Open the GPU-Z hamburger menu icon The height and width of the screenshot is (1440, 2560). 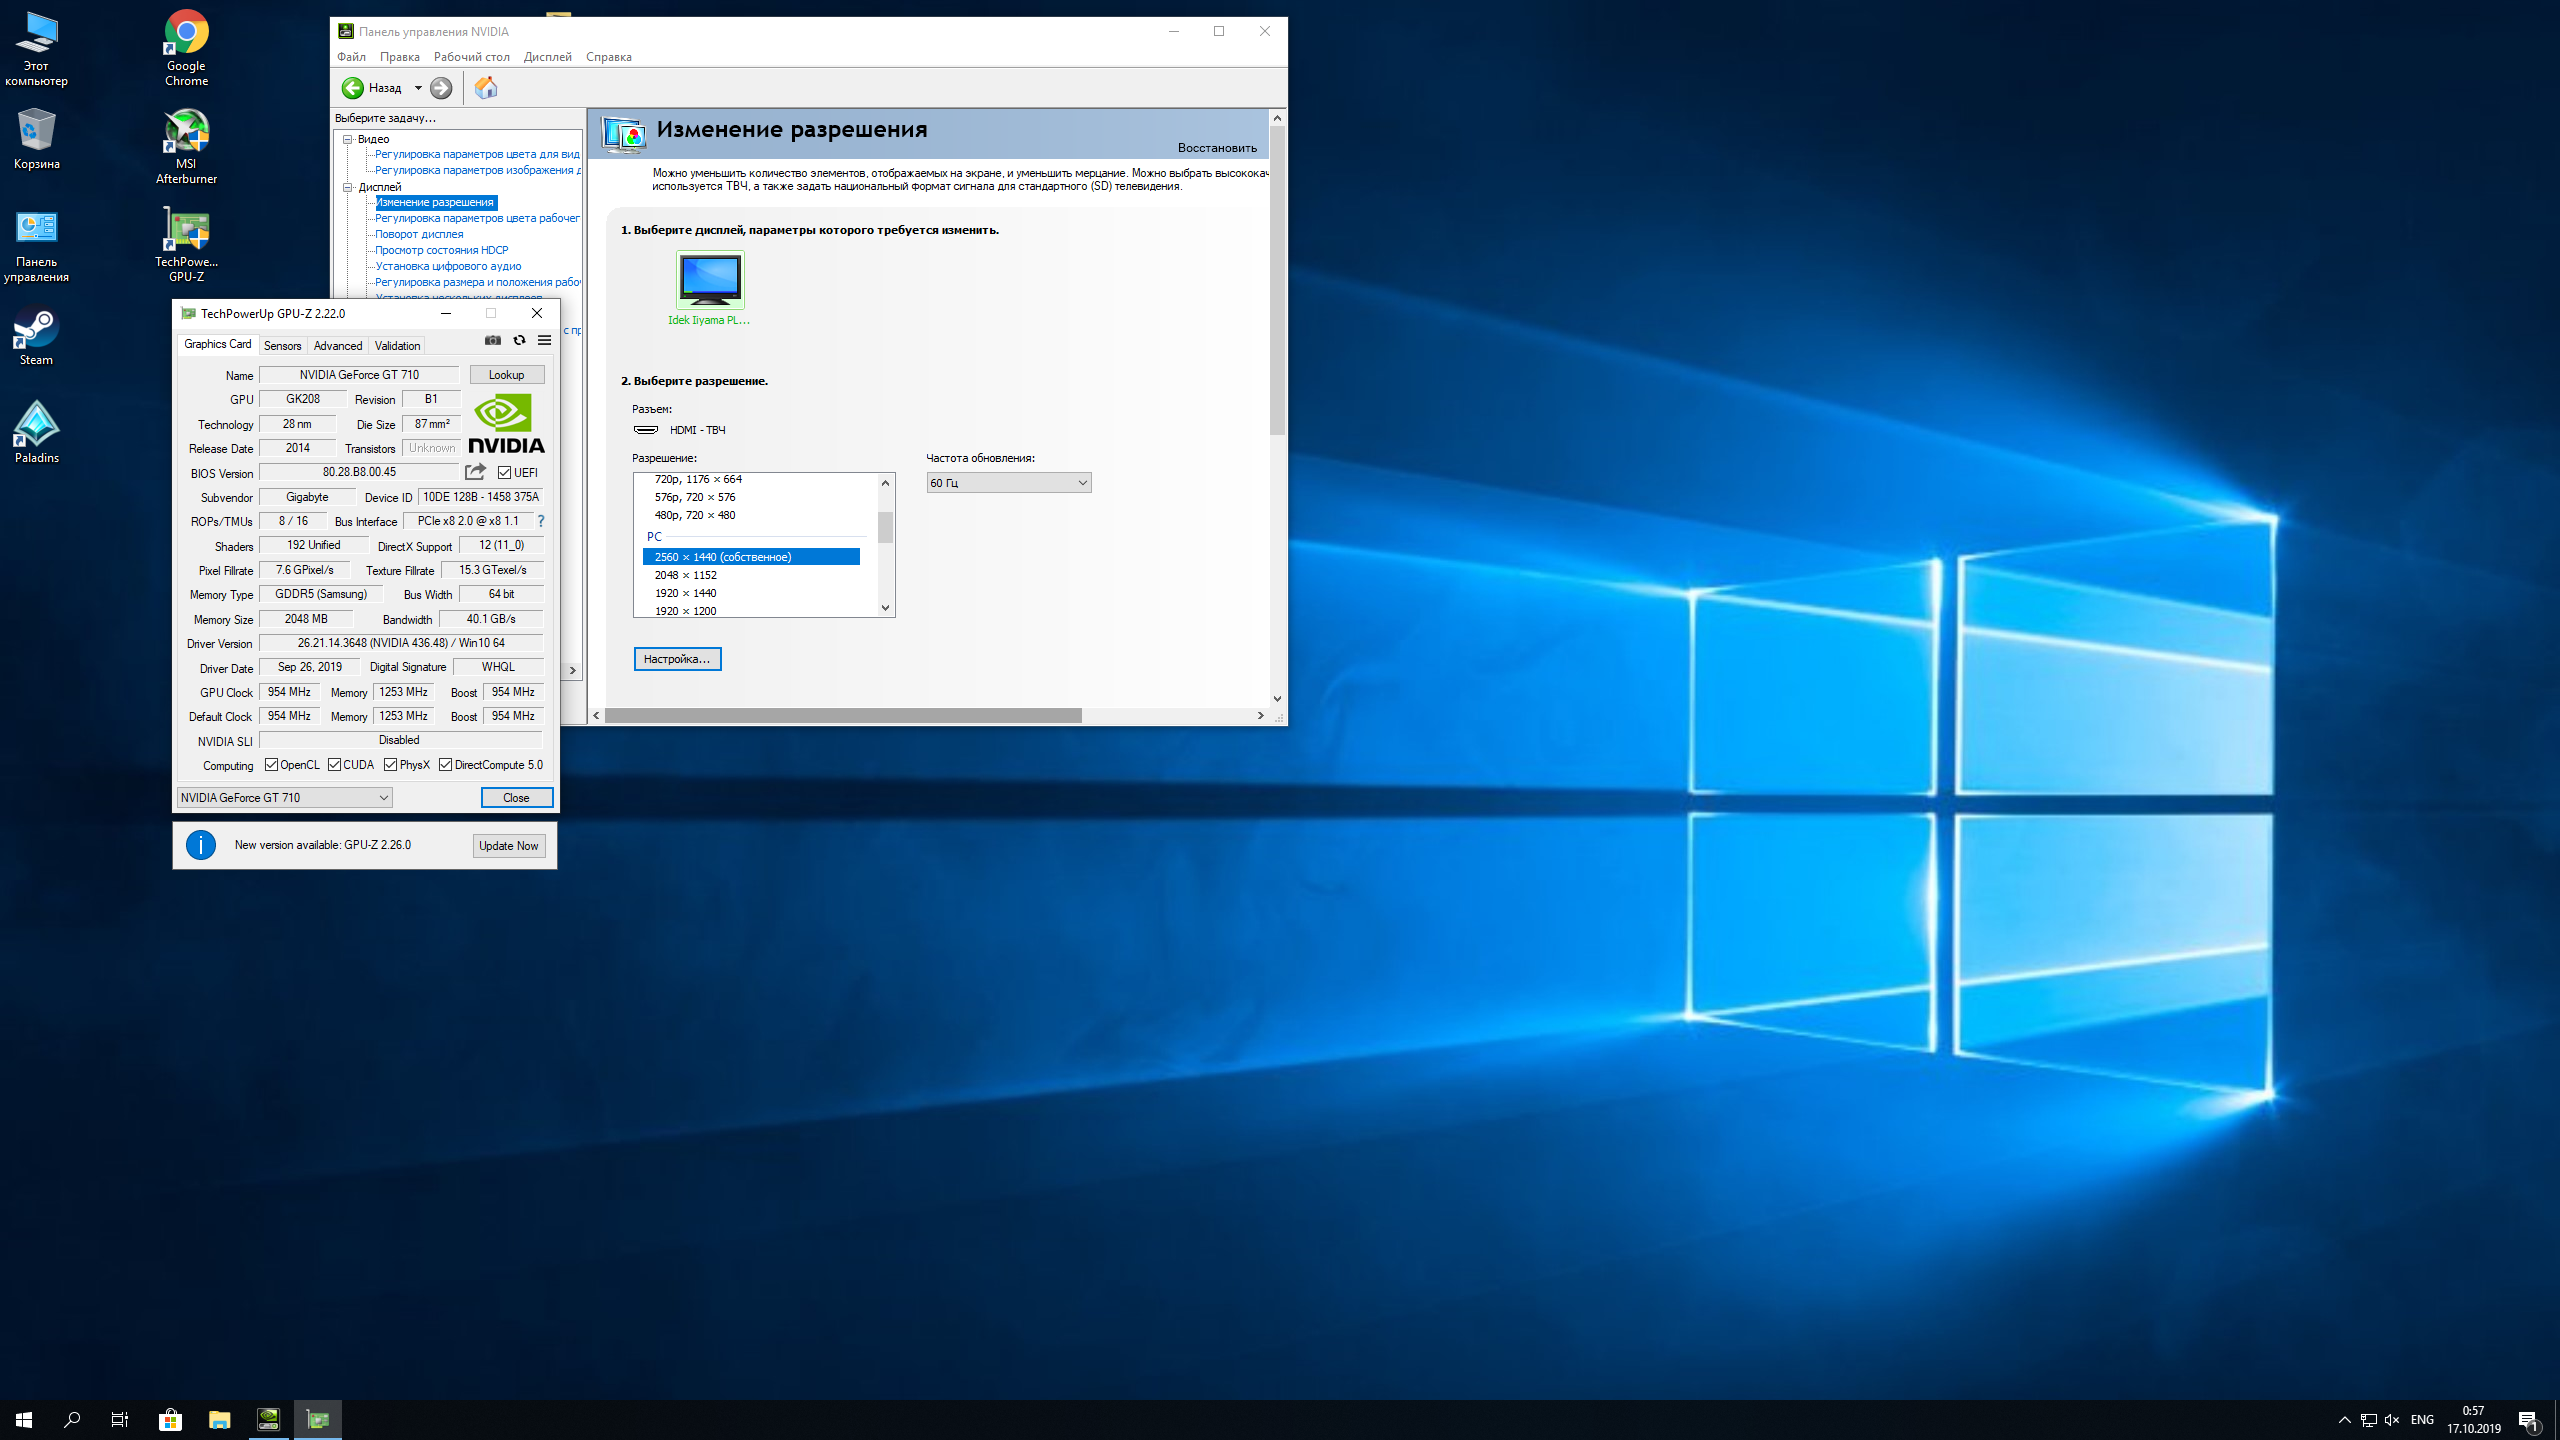tap(545, 340)
